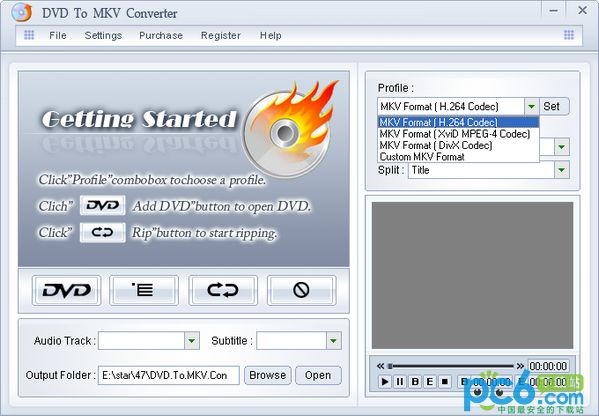Open the title list button
This screenshot has height=416, width=599.
tap(144, 290)
